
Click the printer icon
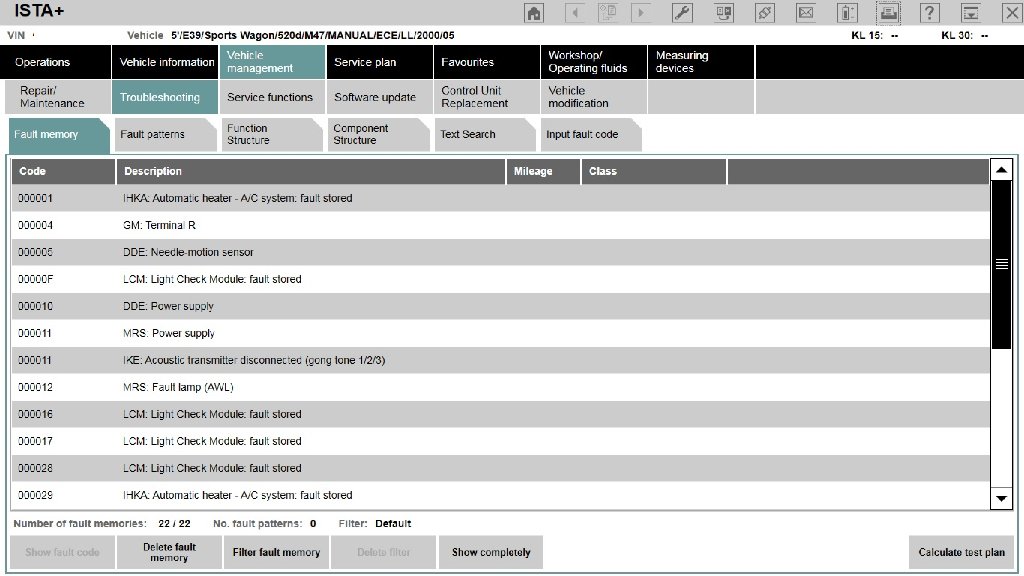tap(888, 12)
